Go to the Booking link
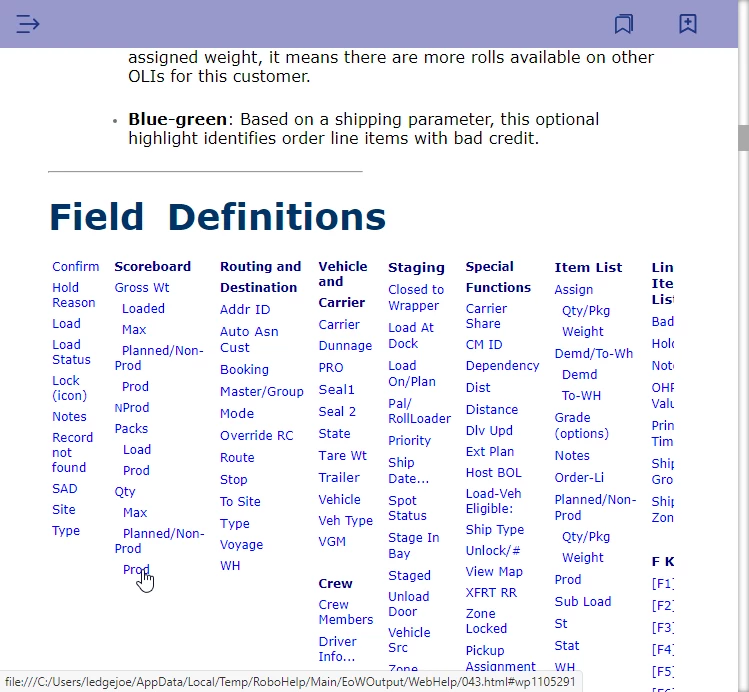This screenshot has height=692, width=749. point(245,370)
